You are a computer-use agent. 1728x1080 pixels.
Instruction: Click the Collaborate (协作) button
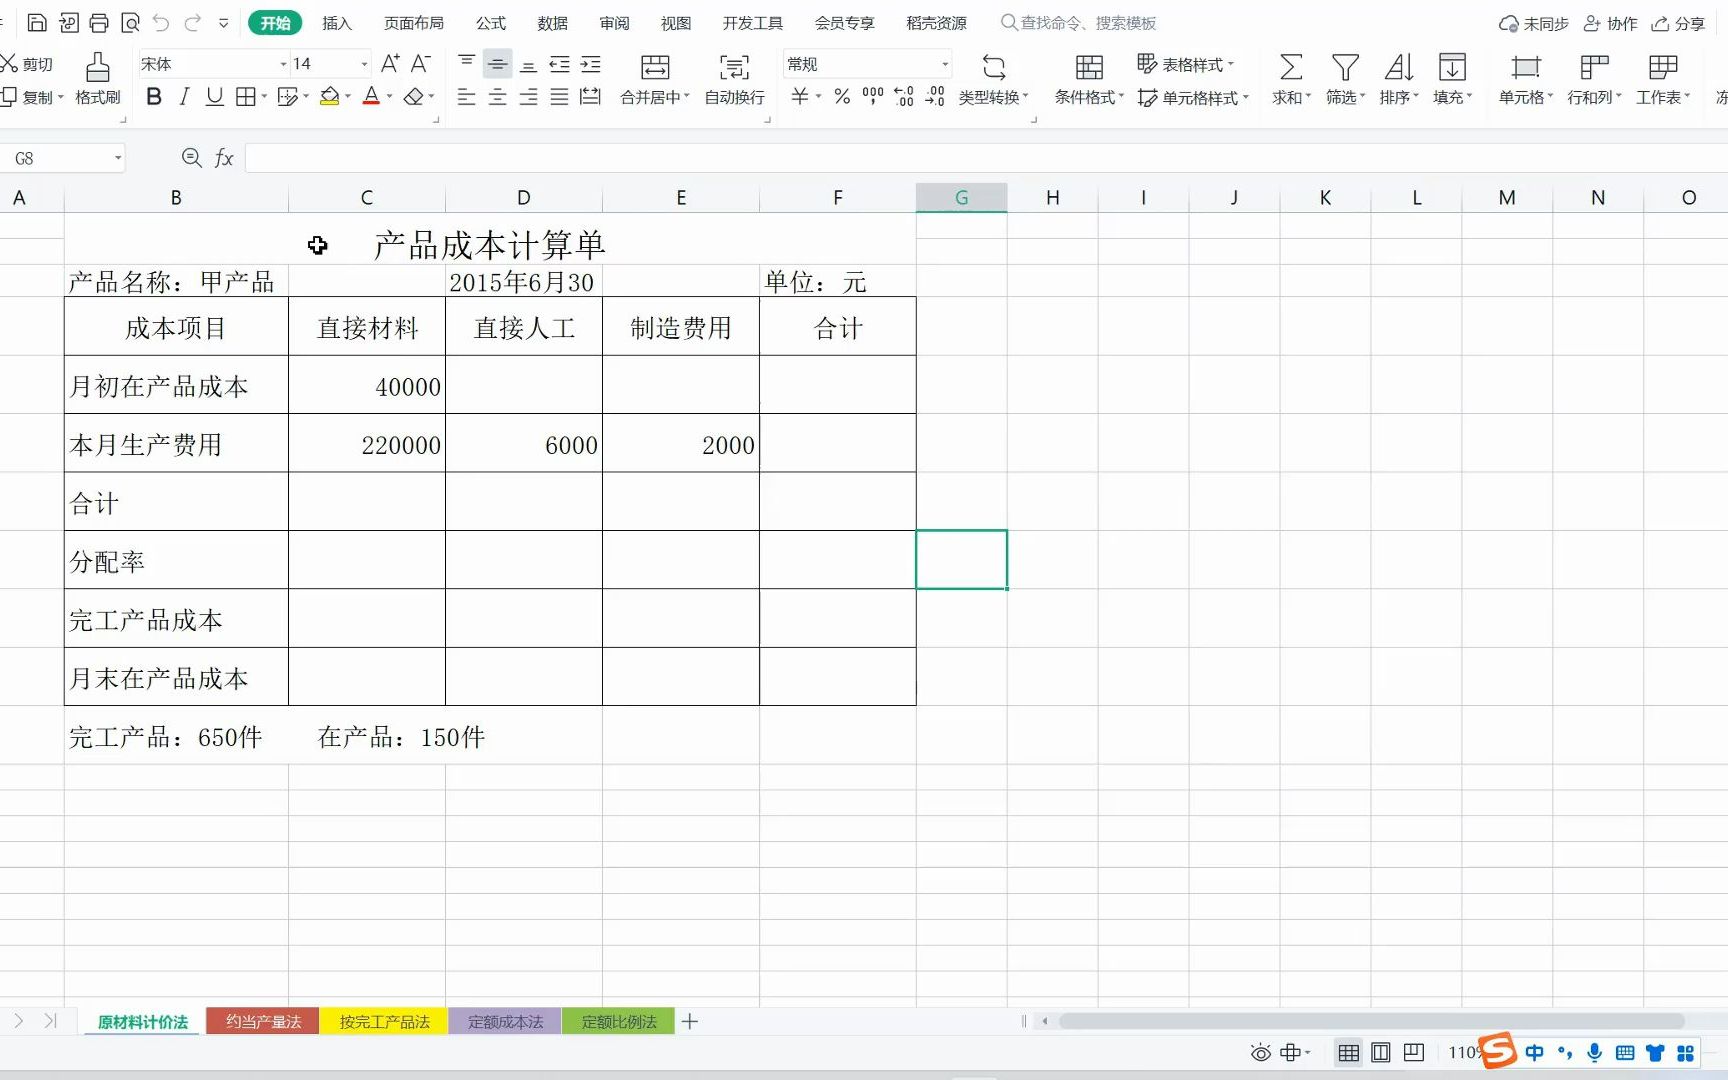tap(1610, 23)
